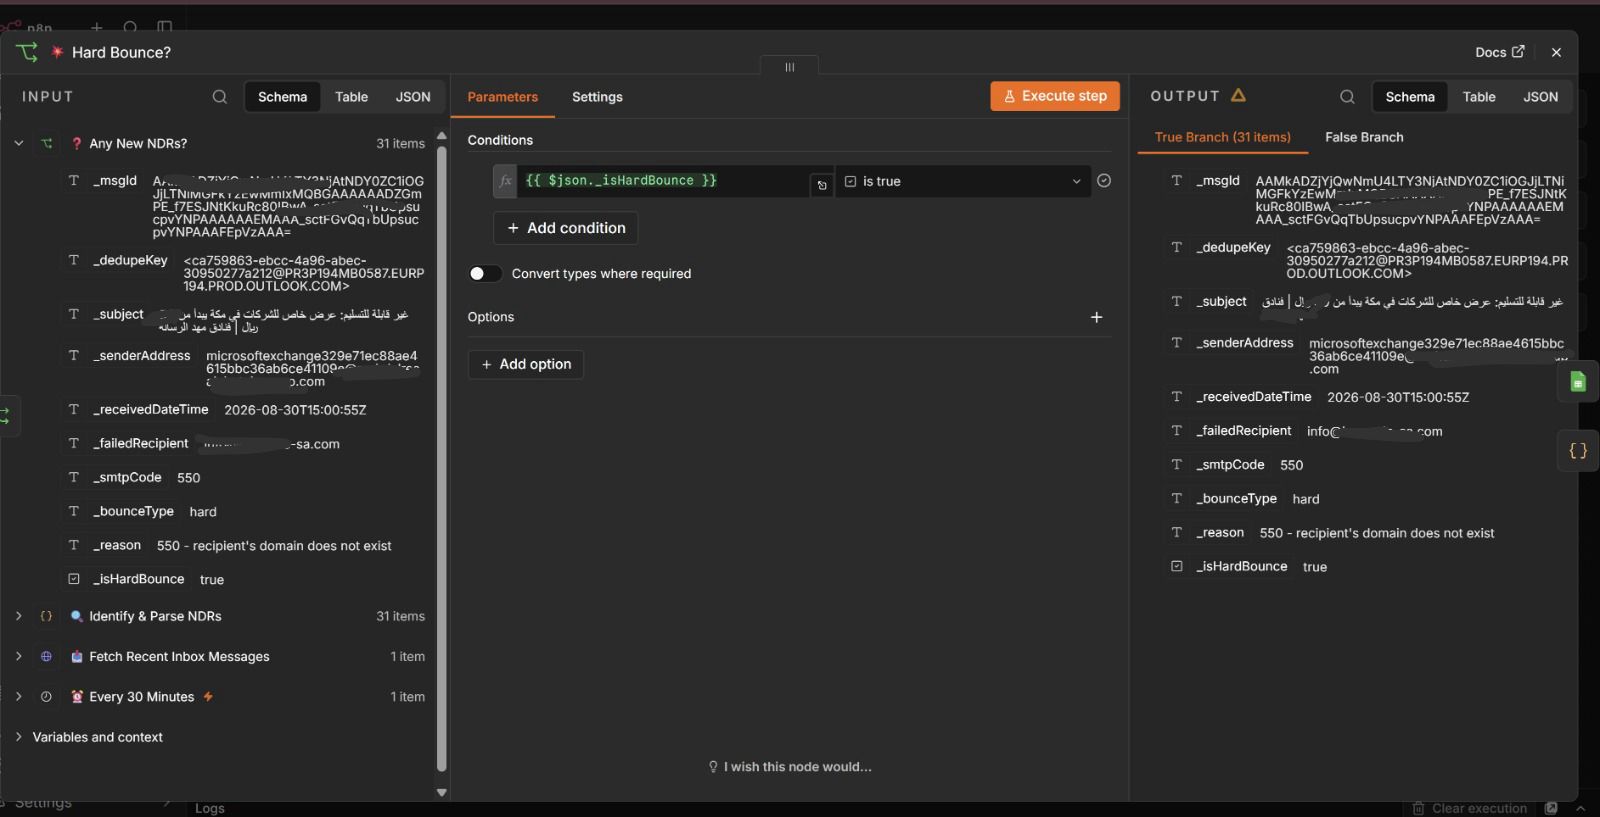Click the Add option button
The width and height of the screenshot is (1600, 817).
click(x=526, y=364)
